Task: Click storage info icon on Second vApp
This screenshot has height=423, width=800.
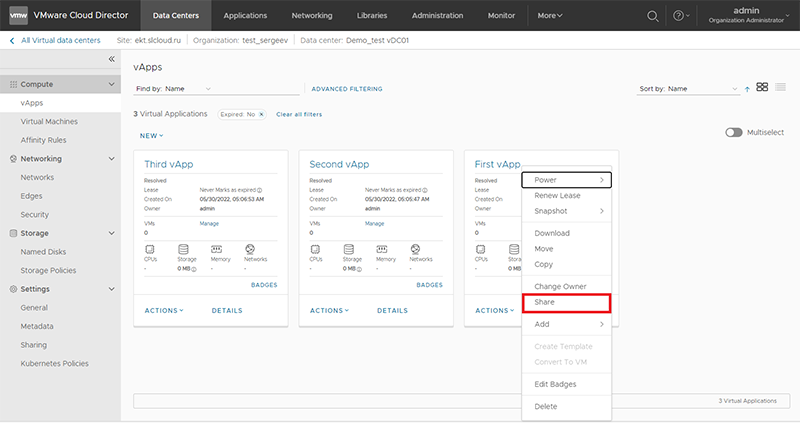Action: (x=359, y=269)
